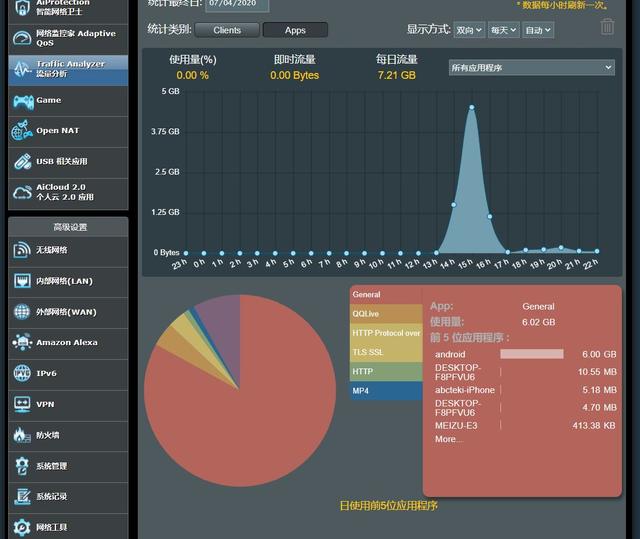
Task: Open VPN menu item
Action: coord(68,404)
